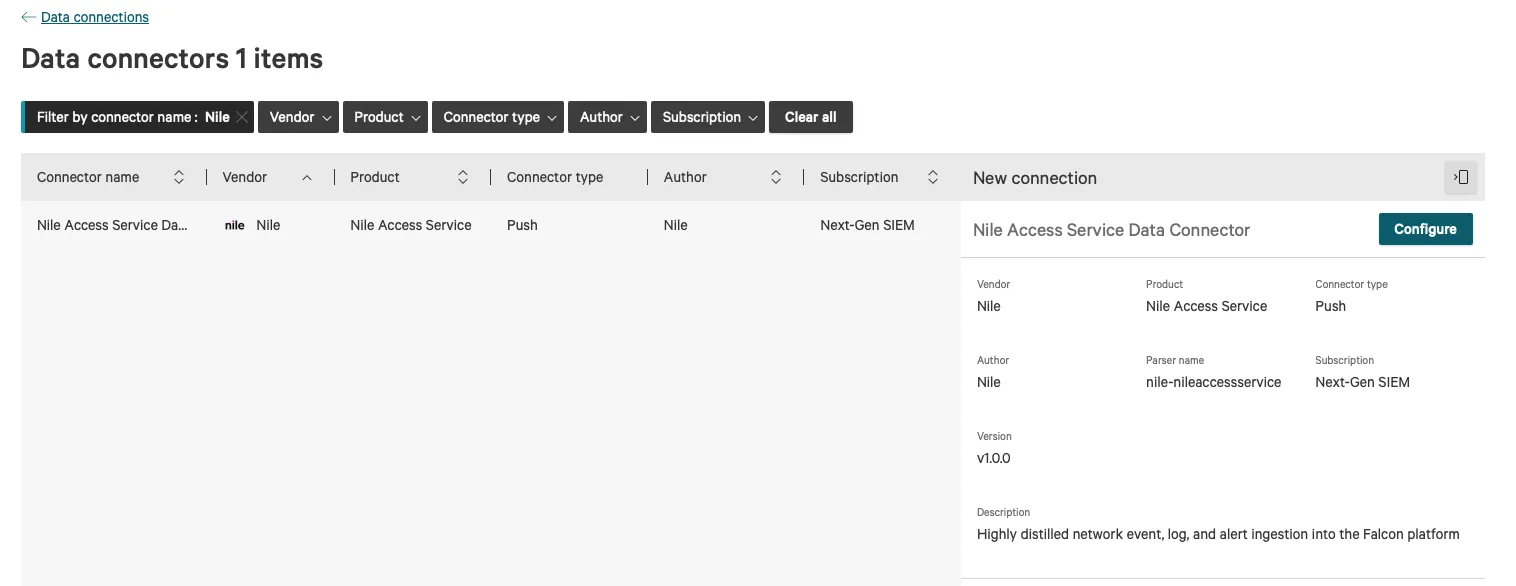Click Next-Gen SIEM subscription in details panel
Image resolution: width=1516 pixels, height=586 pixels.
(1362, 382)
